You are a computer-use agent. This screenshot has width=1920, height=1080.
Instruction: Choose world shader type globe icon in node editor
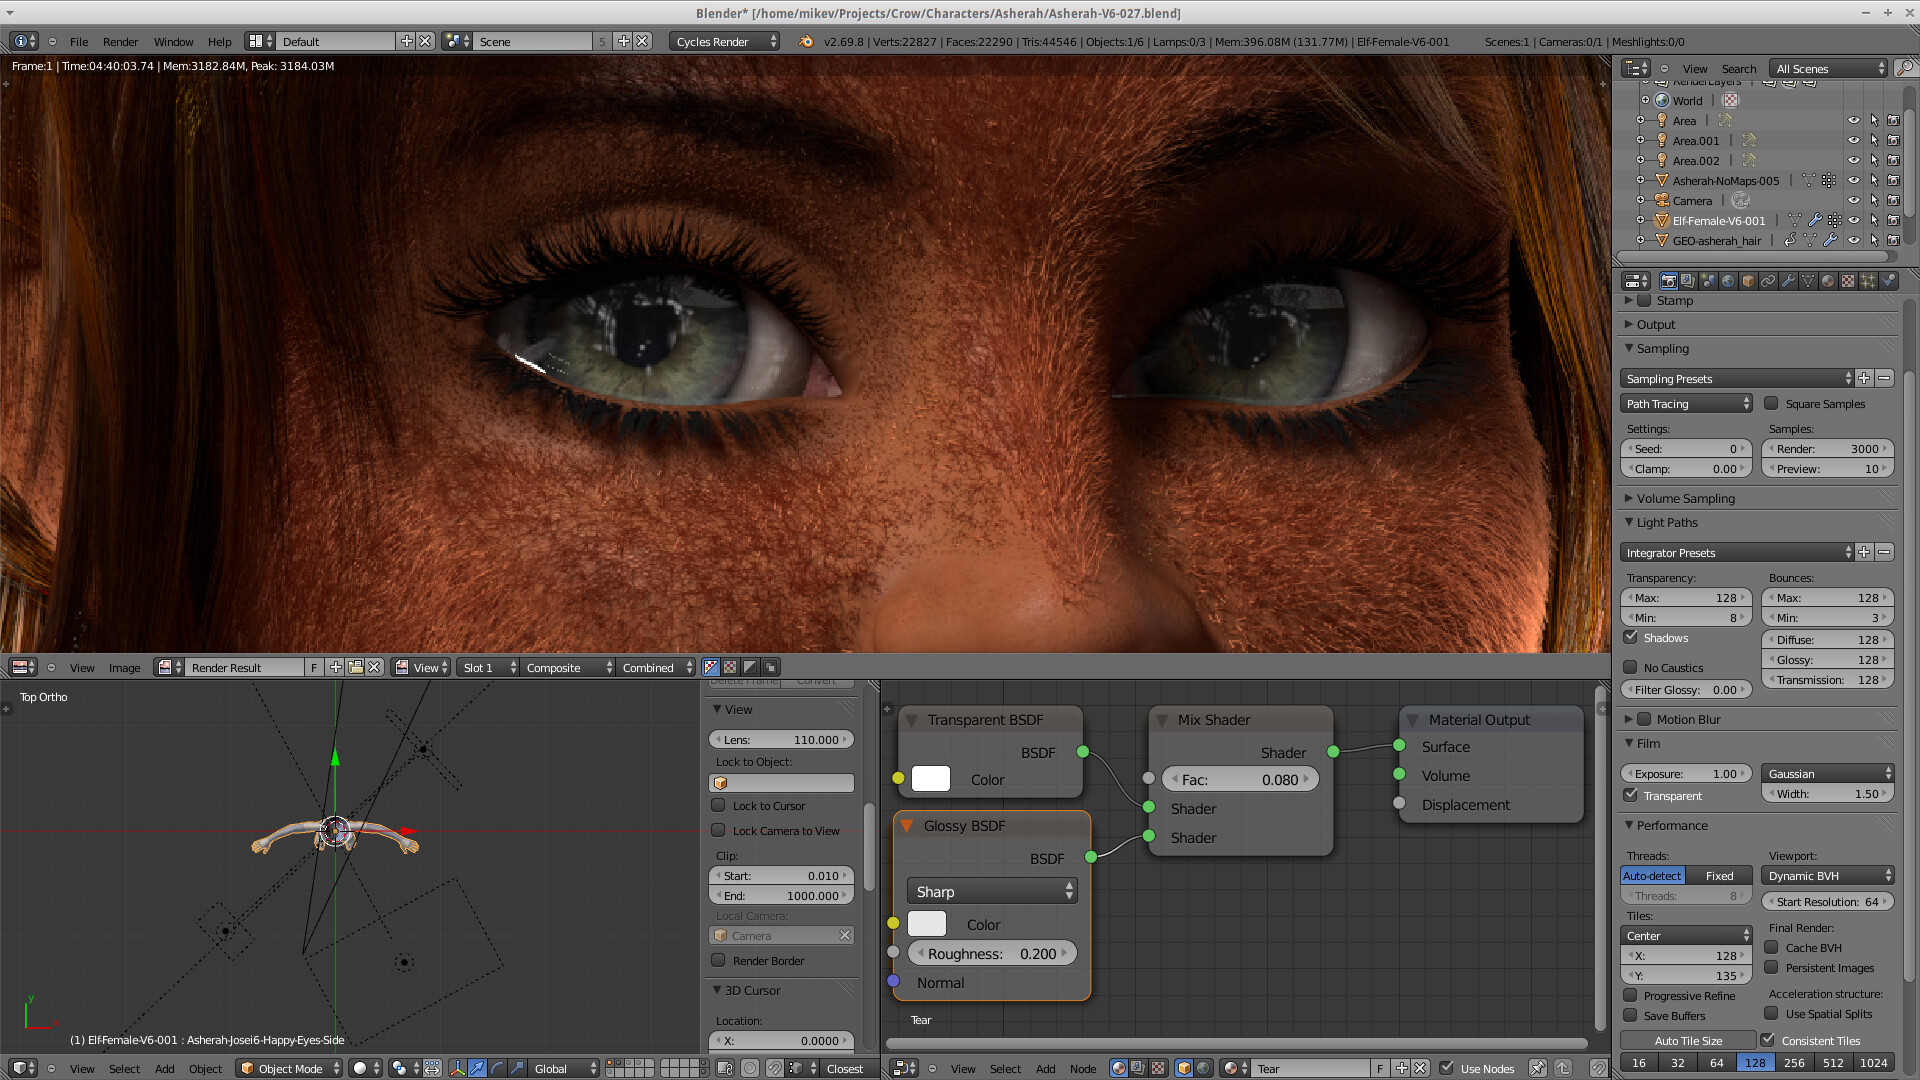[x=1204, y=1068]
